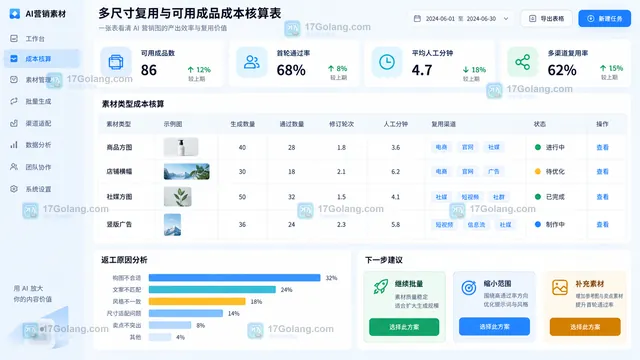640x360 pixels.
Task: Click the calendar icon in date range
Action: point(417,19)
